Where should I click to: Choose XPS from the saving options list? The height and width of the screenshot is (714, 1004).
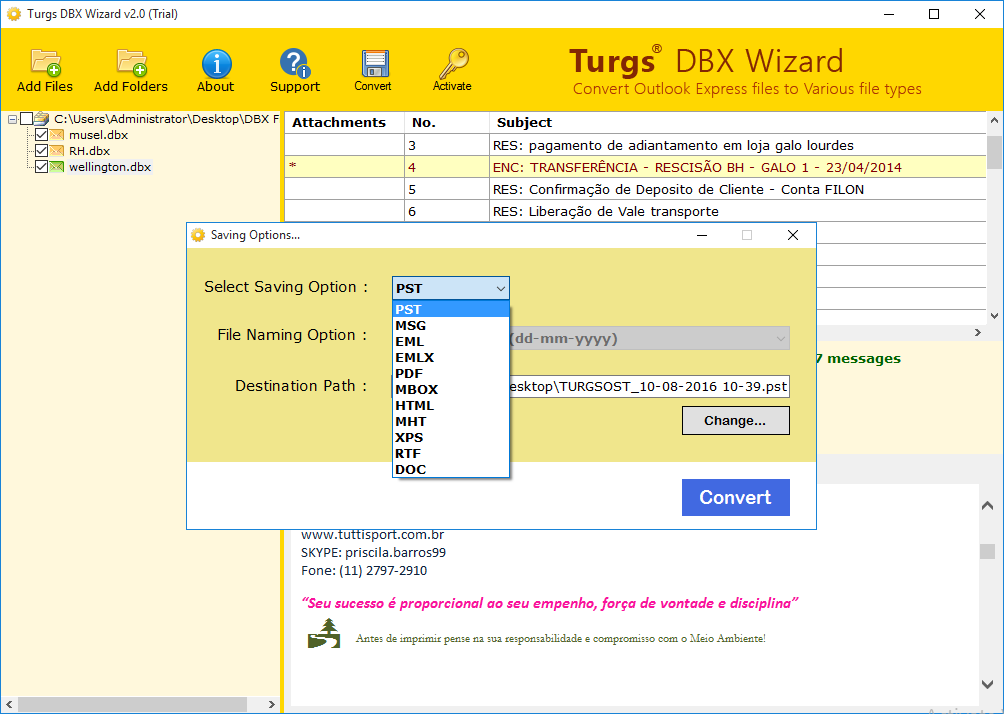point(451,437)
